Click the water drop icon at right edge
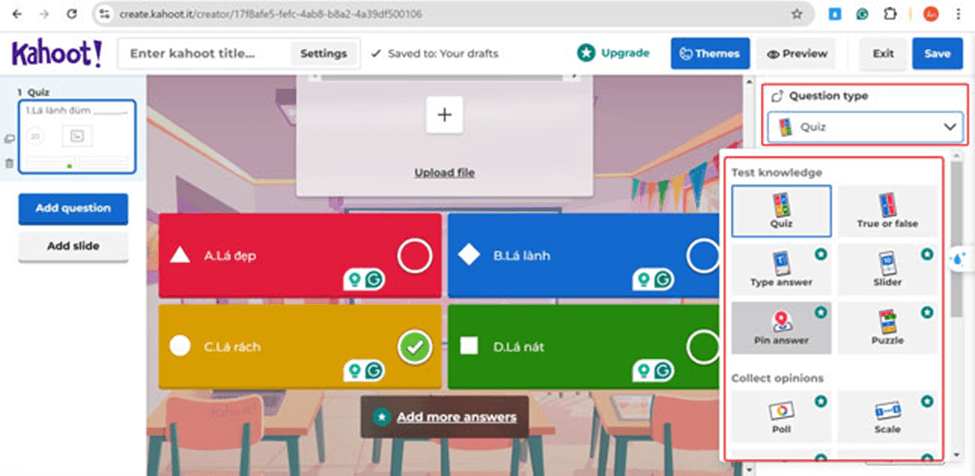The height and width of the screenshot is (476, 975). [x=959, y=259]
